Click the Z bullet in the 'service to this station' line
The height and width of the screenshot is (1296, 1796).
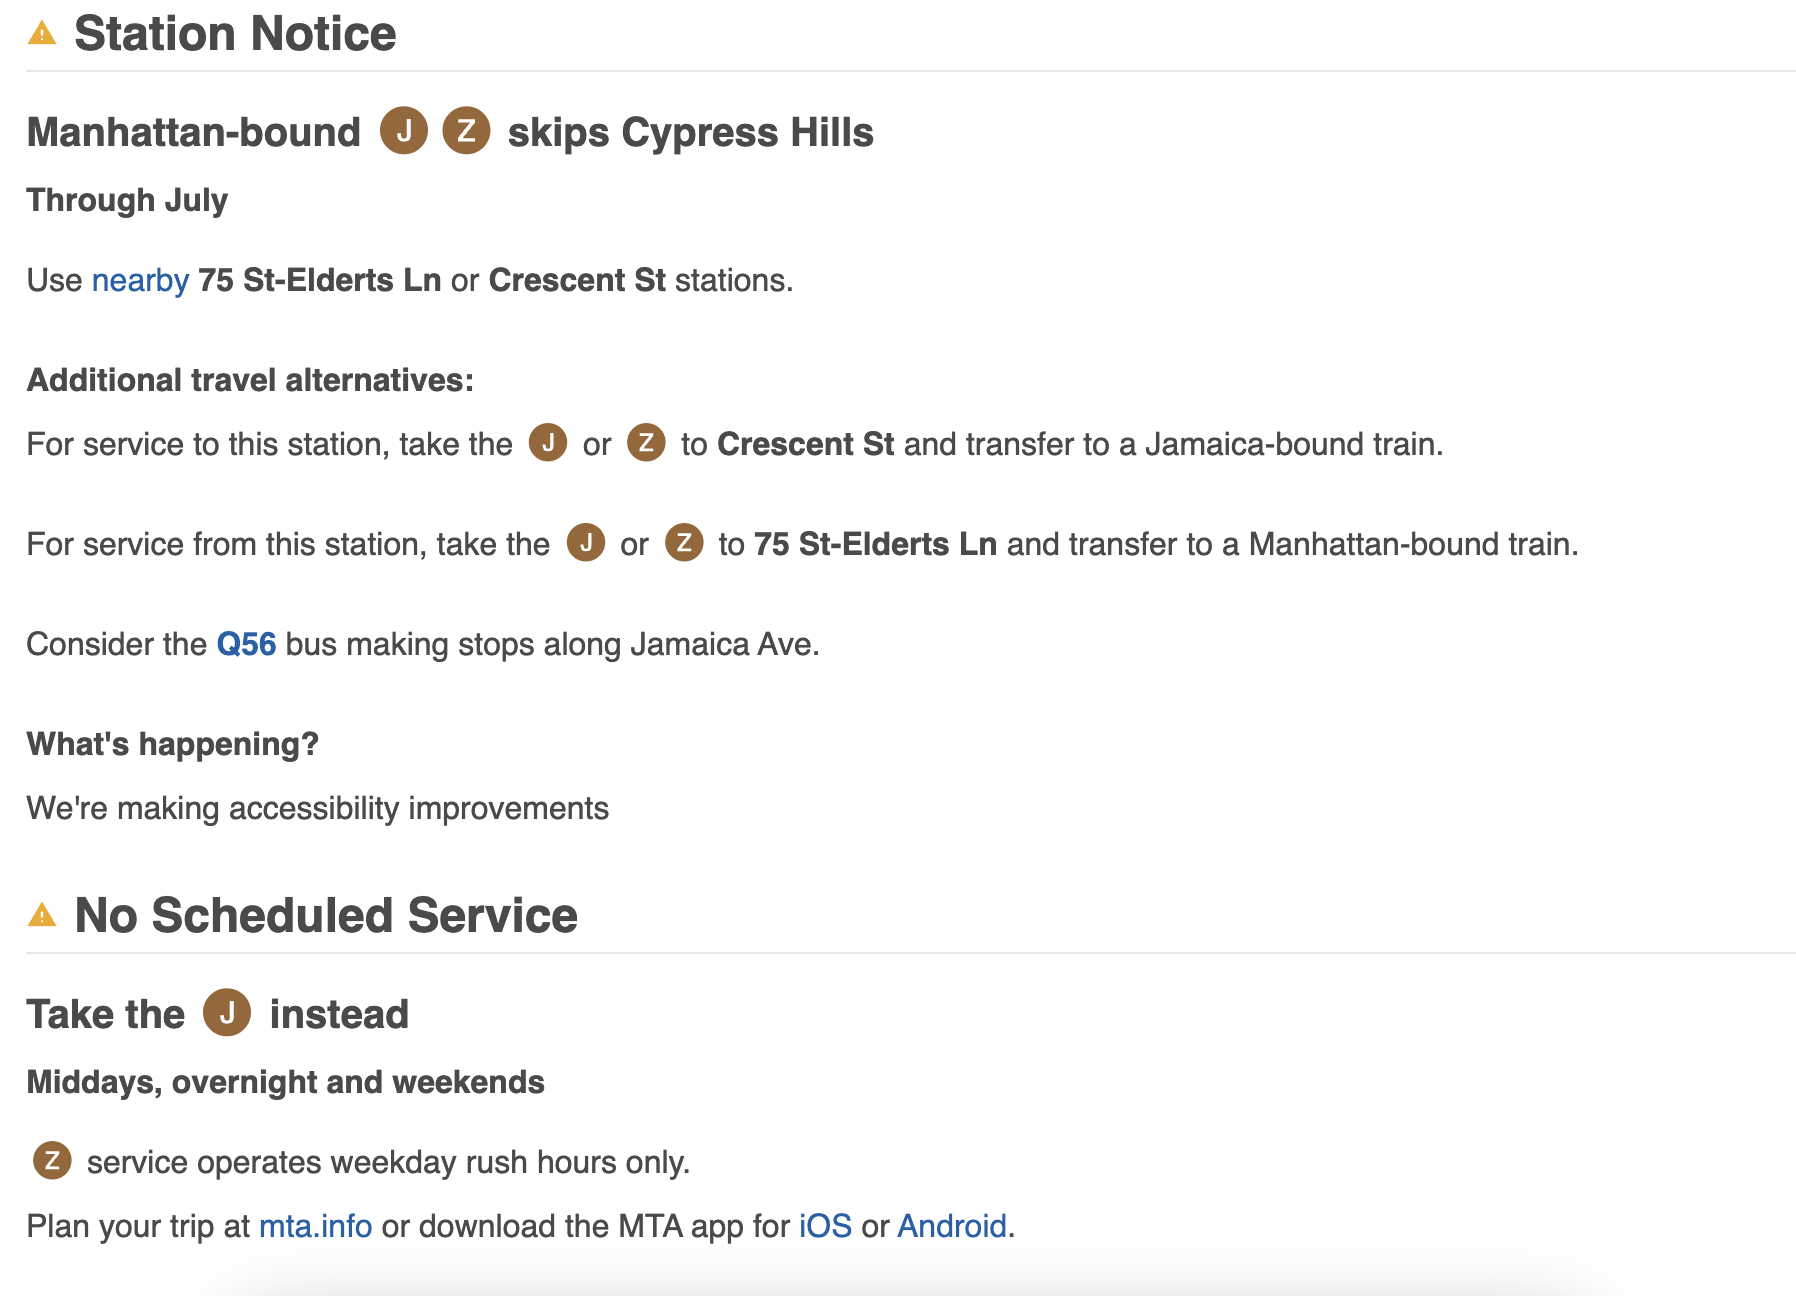[x=646, y=442]
